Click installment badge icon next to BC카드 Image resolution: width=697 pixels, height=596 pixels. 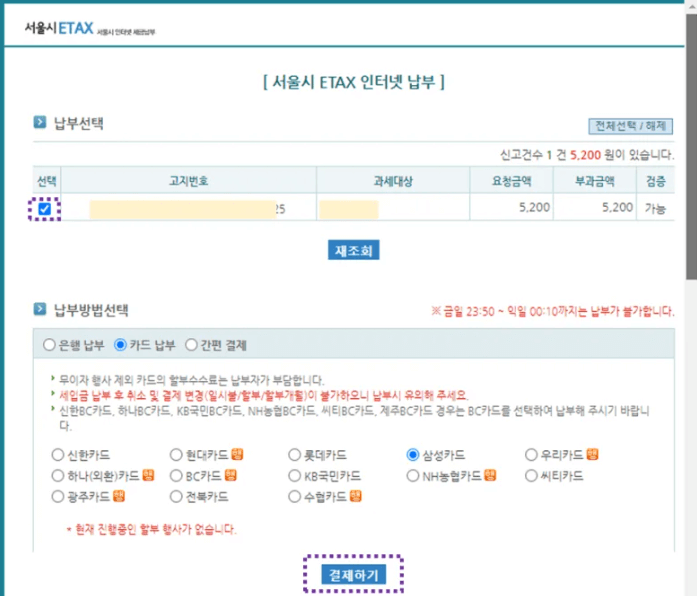pyautogui.click(x=230, y=475)
